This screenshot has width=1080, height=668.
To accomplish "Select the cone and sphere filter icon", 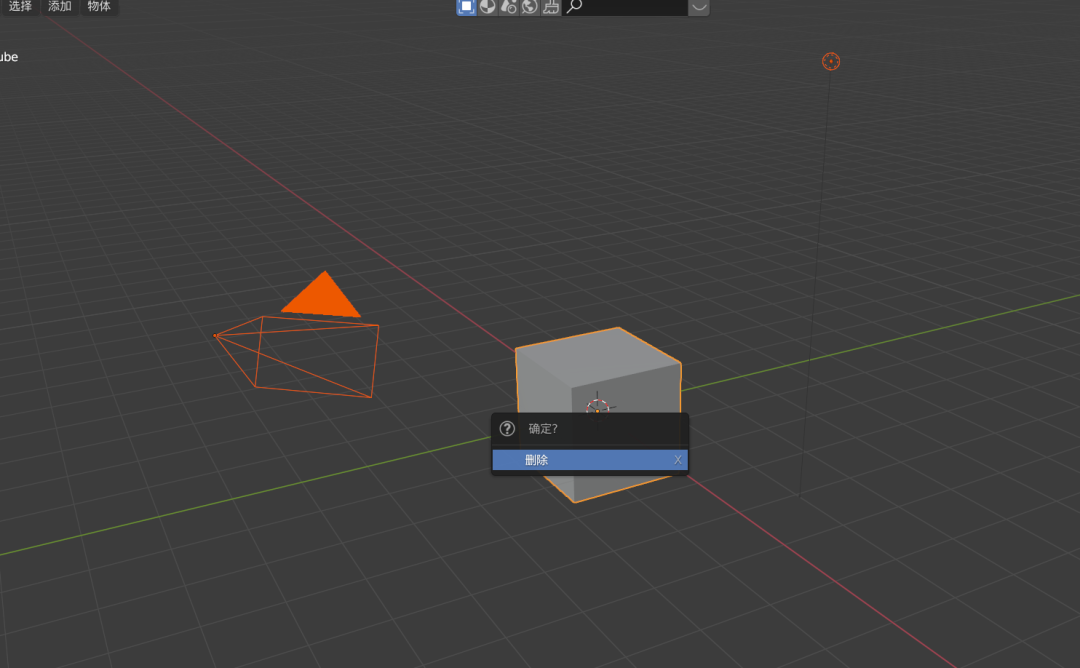I will [508, 7].
